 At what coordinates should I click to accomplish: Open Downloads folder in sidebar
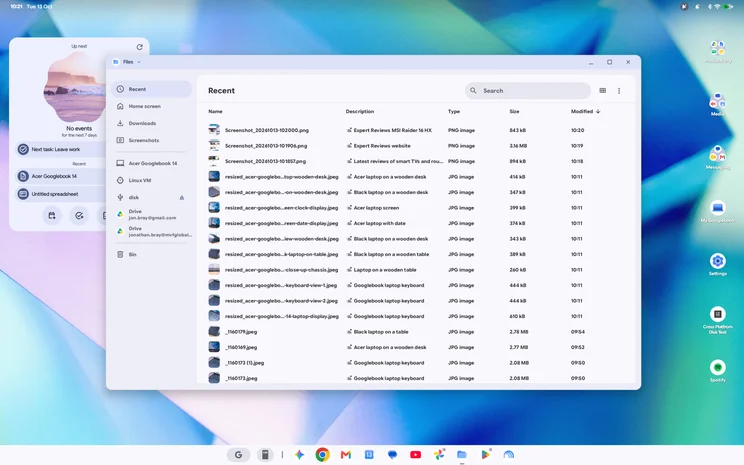coord(151,123)
